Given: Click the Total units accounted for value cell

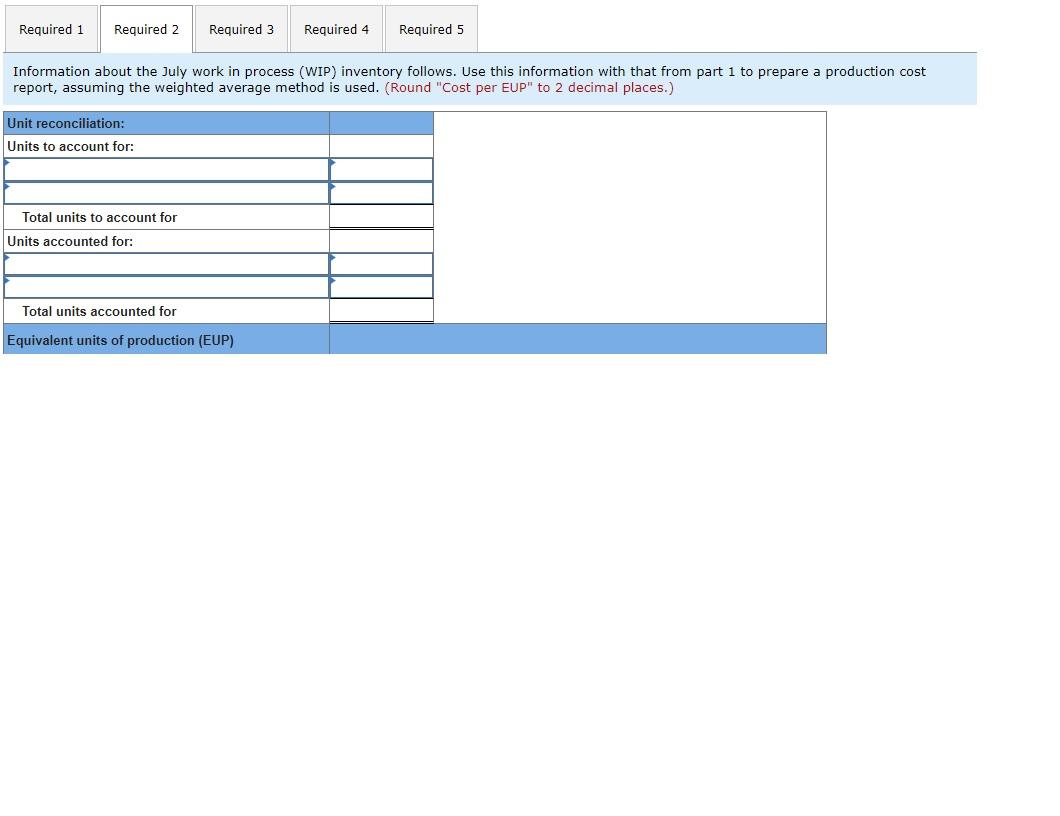Looking at the screenshot, I should click(381, 311).
